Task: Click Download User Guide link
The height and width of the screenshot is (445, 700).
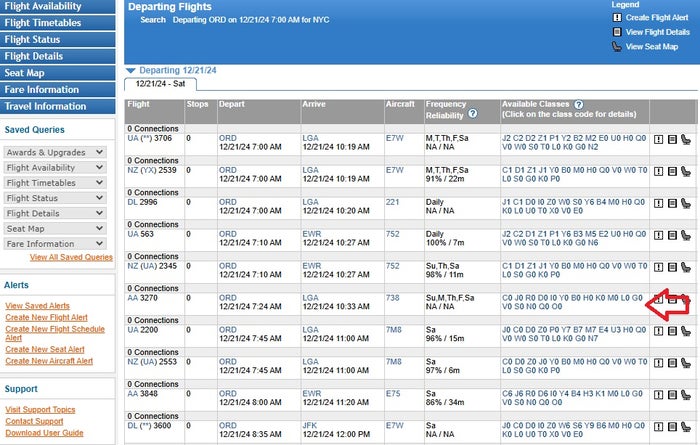Action: coord(44,433)
